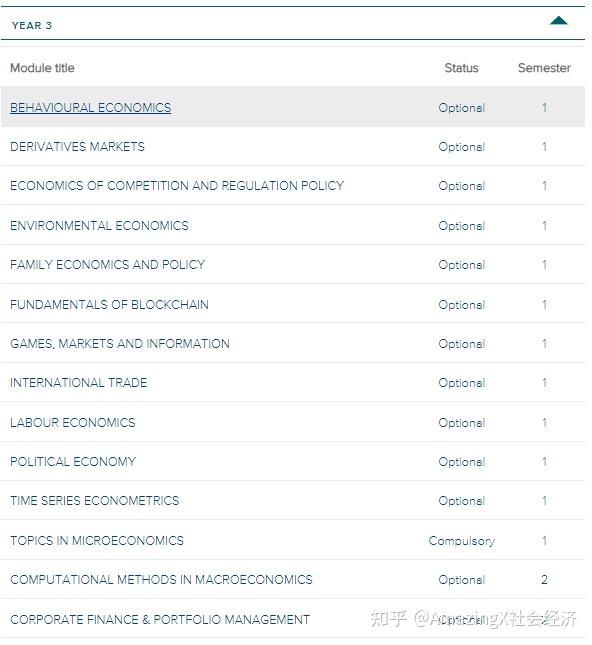Screen dimensions: 592x645
Task: Click the Compulsory status of Topics in Microeconomics
Action: point(462,541)
